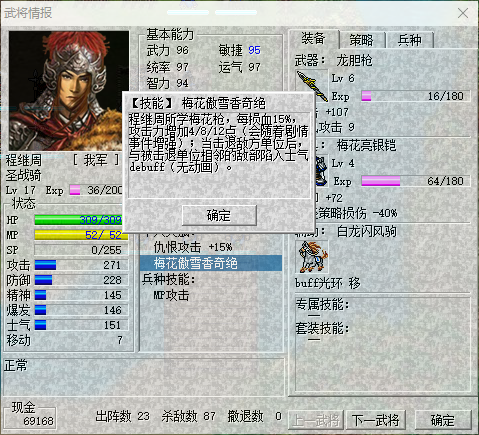Viewport: 479px width, 435px height.
Task: Confirm the skill description popup with 确定
Action: click(x=219, y=215)
